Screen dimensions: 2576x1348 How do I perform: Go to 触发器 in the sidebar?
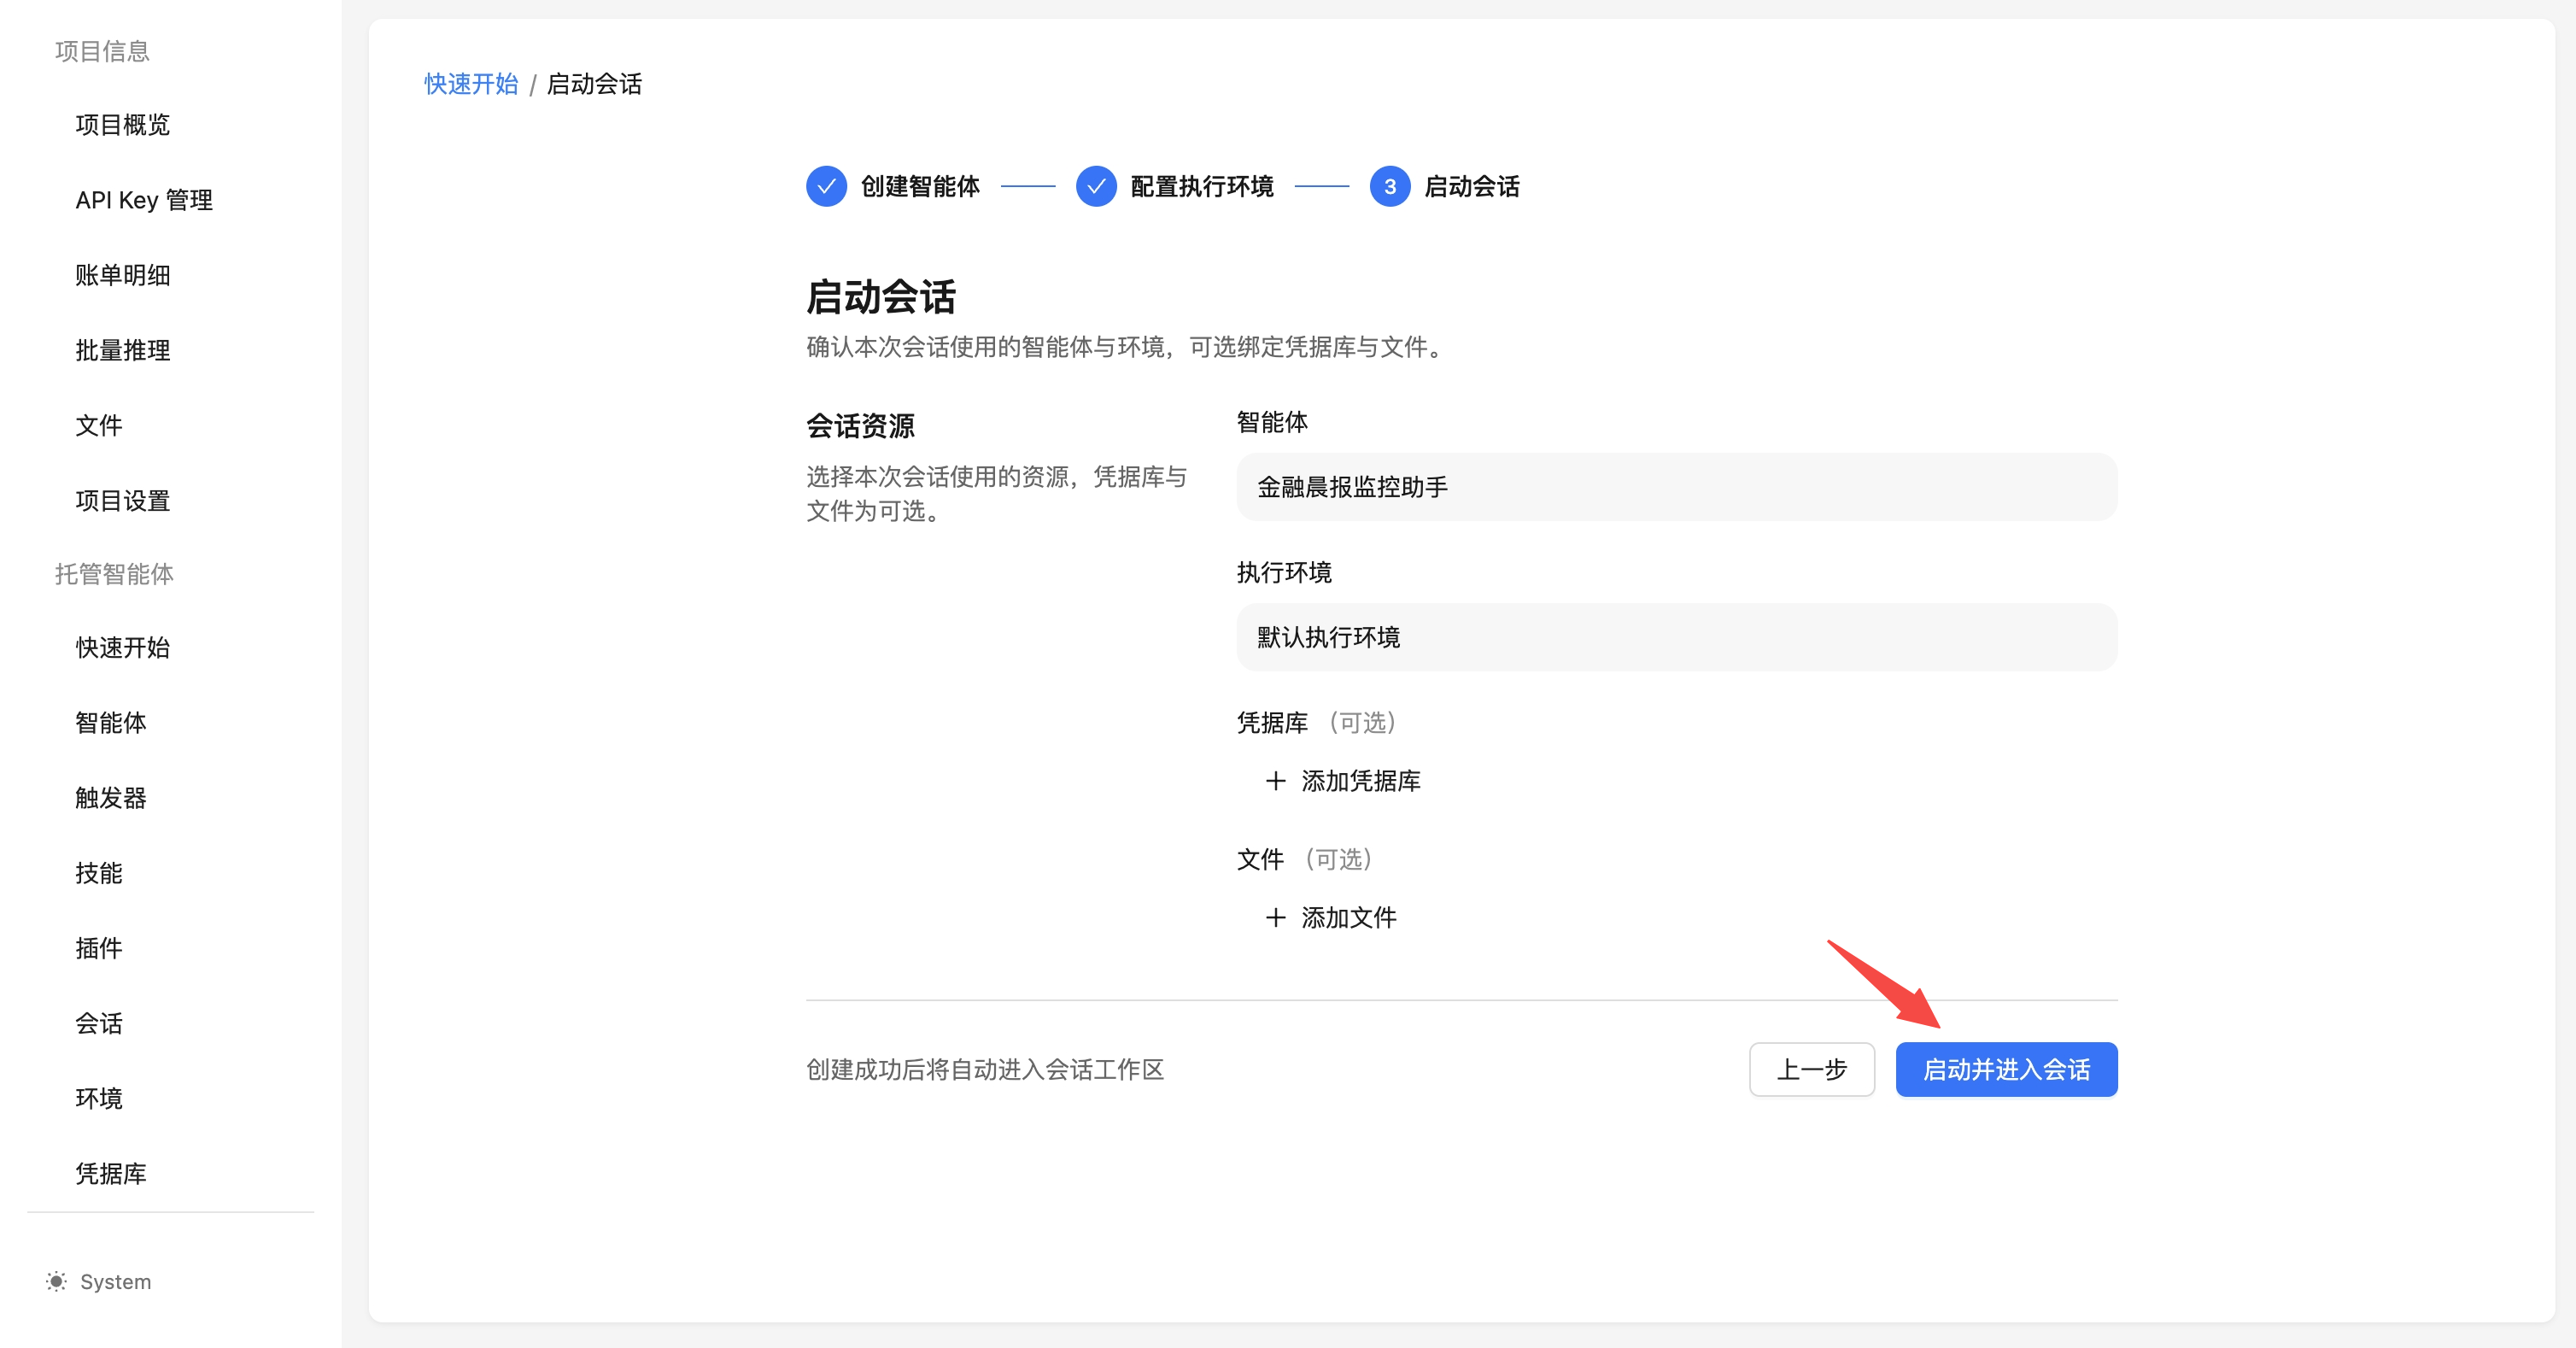tap(111, 797)
